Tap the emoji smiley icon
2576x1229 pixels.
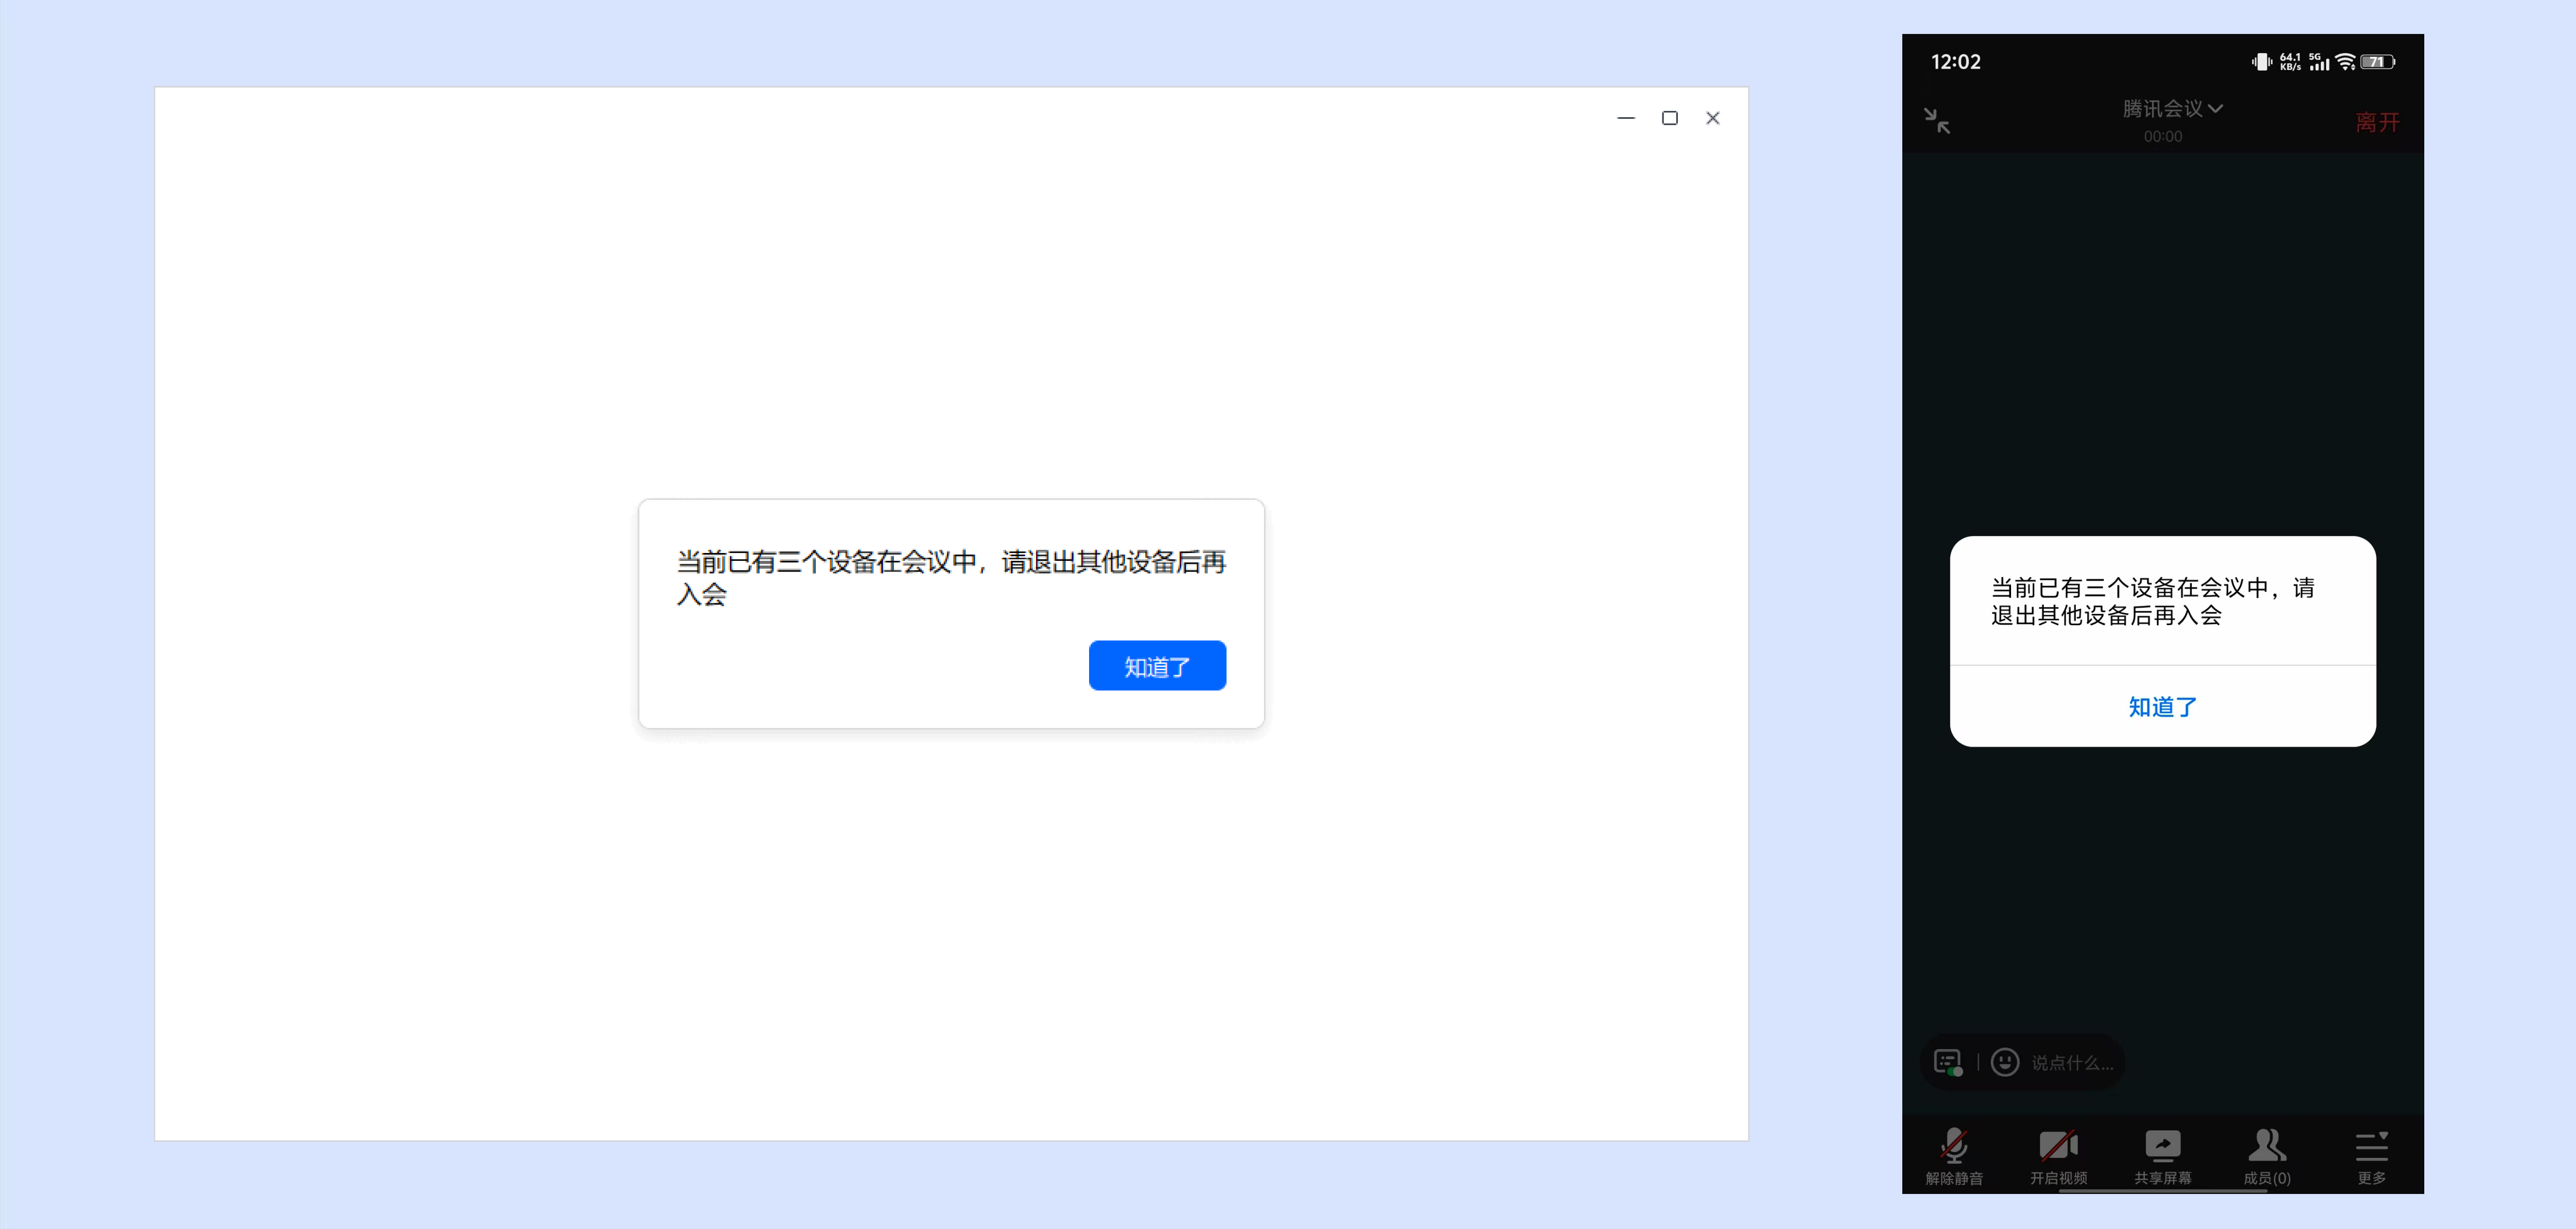pyautogui.click(x=2005, y=1062)
